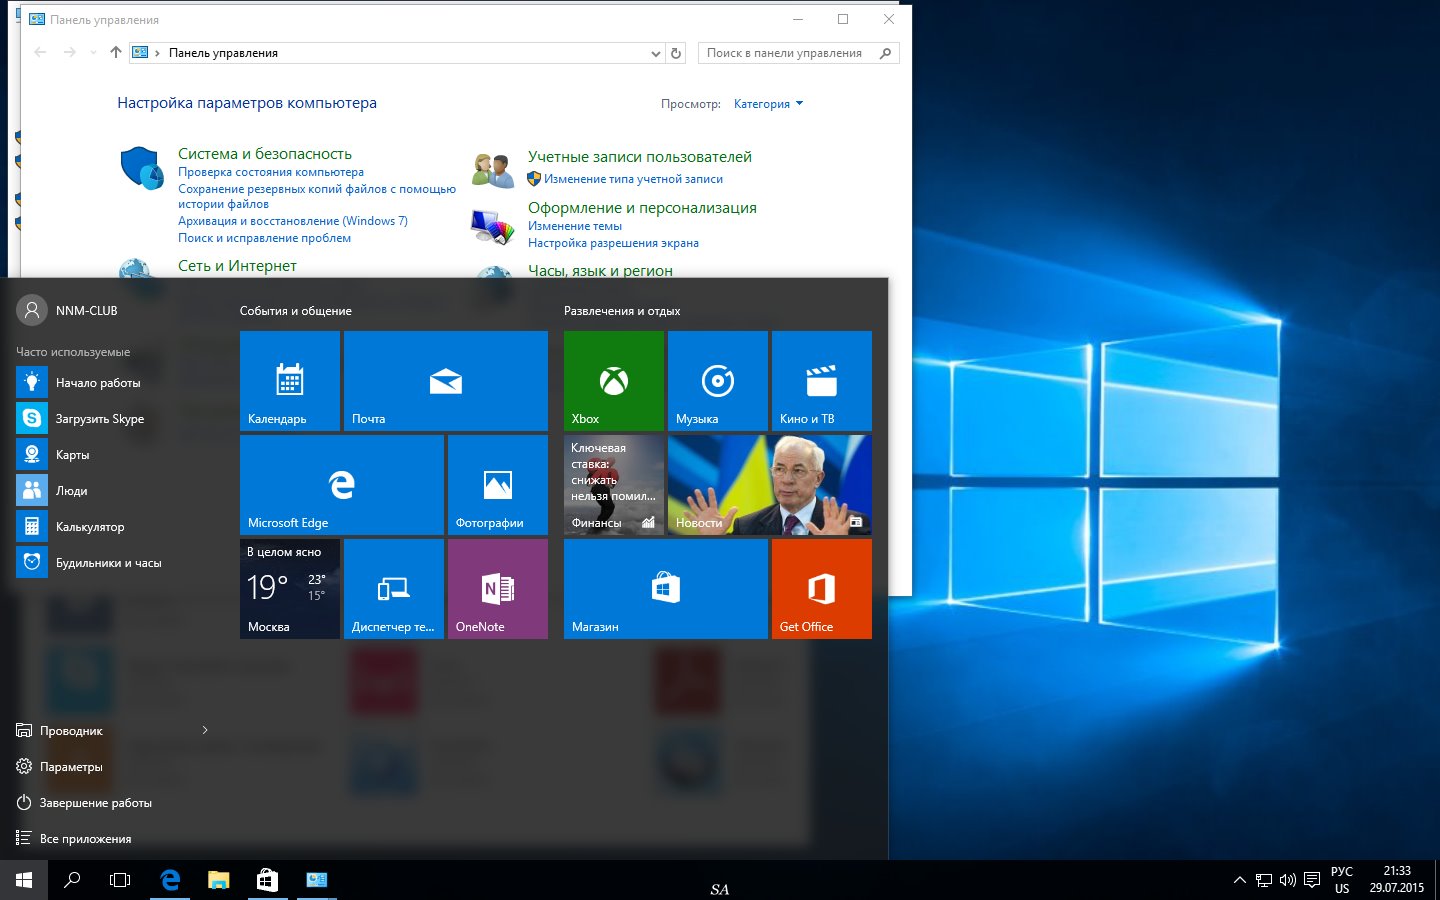Click the Windows Start button
This screenshot has height=900, width=1440.
click(x=24, y=880)
